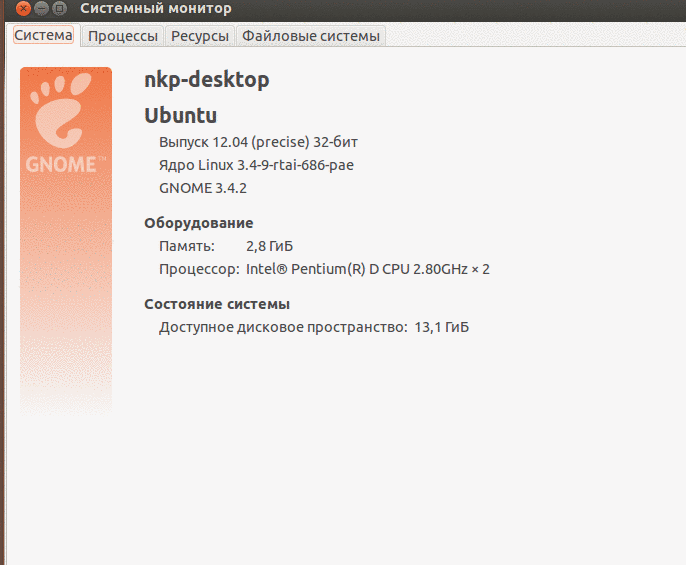Click the Процессор label
This screenshot has width=686, height=565.
200,269
